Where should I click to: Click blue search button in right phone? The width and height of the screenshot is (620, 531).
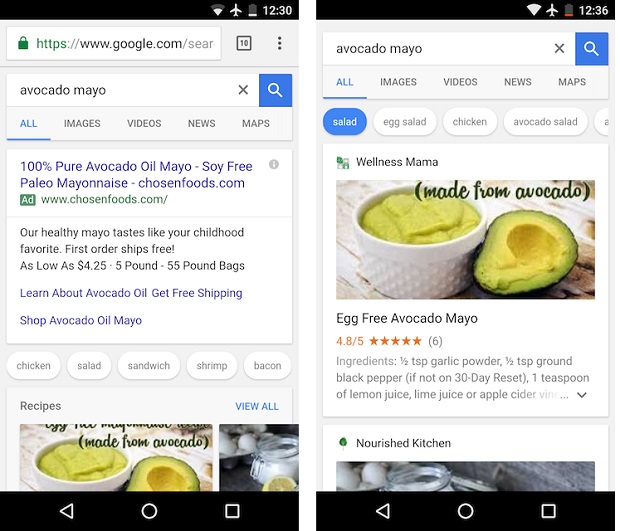pos(591,49)
